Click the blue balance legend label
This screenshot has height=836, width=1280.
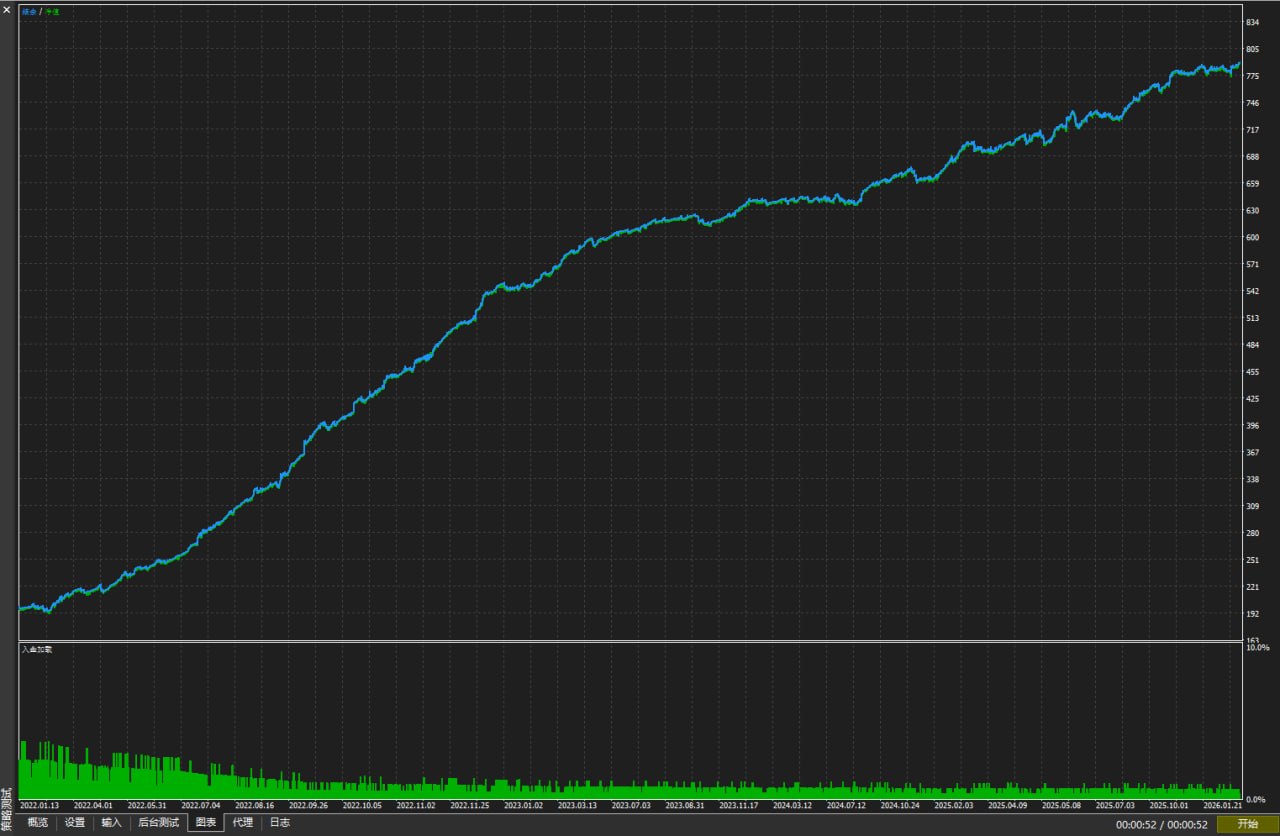point(28,12)
